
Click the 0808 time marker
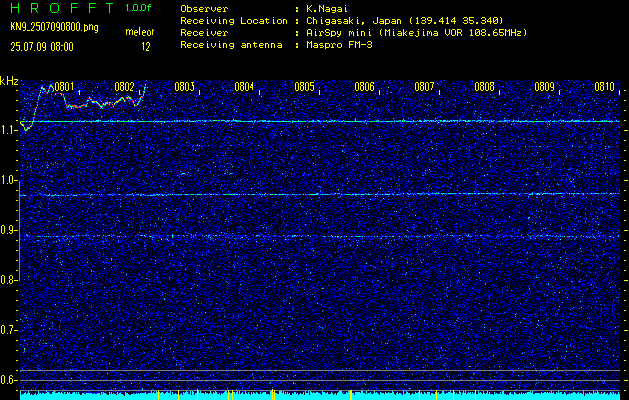pyautogui.click(x=485, y=87)
